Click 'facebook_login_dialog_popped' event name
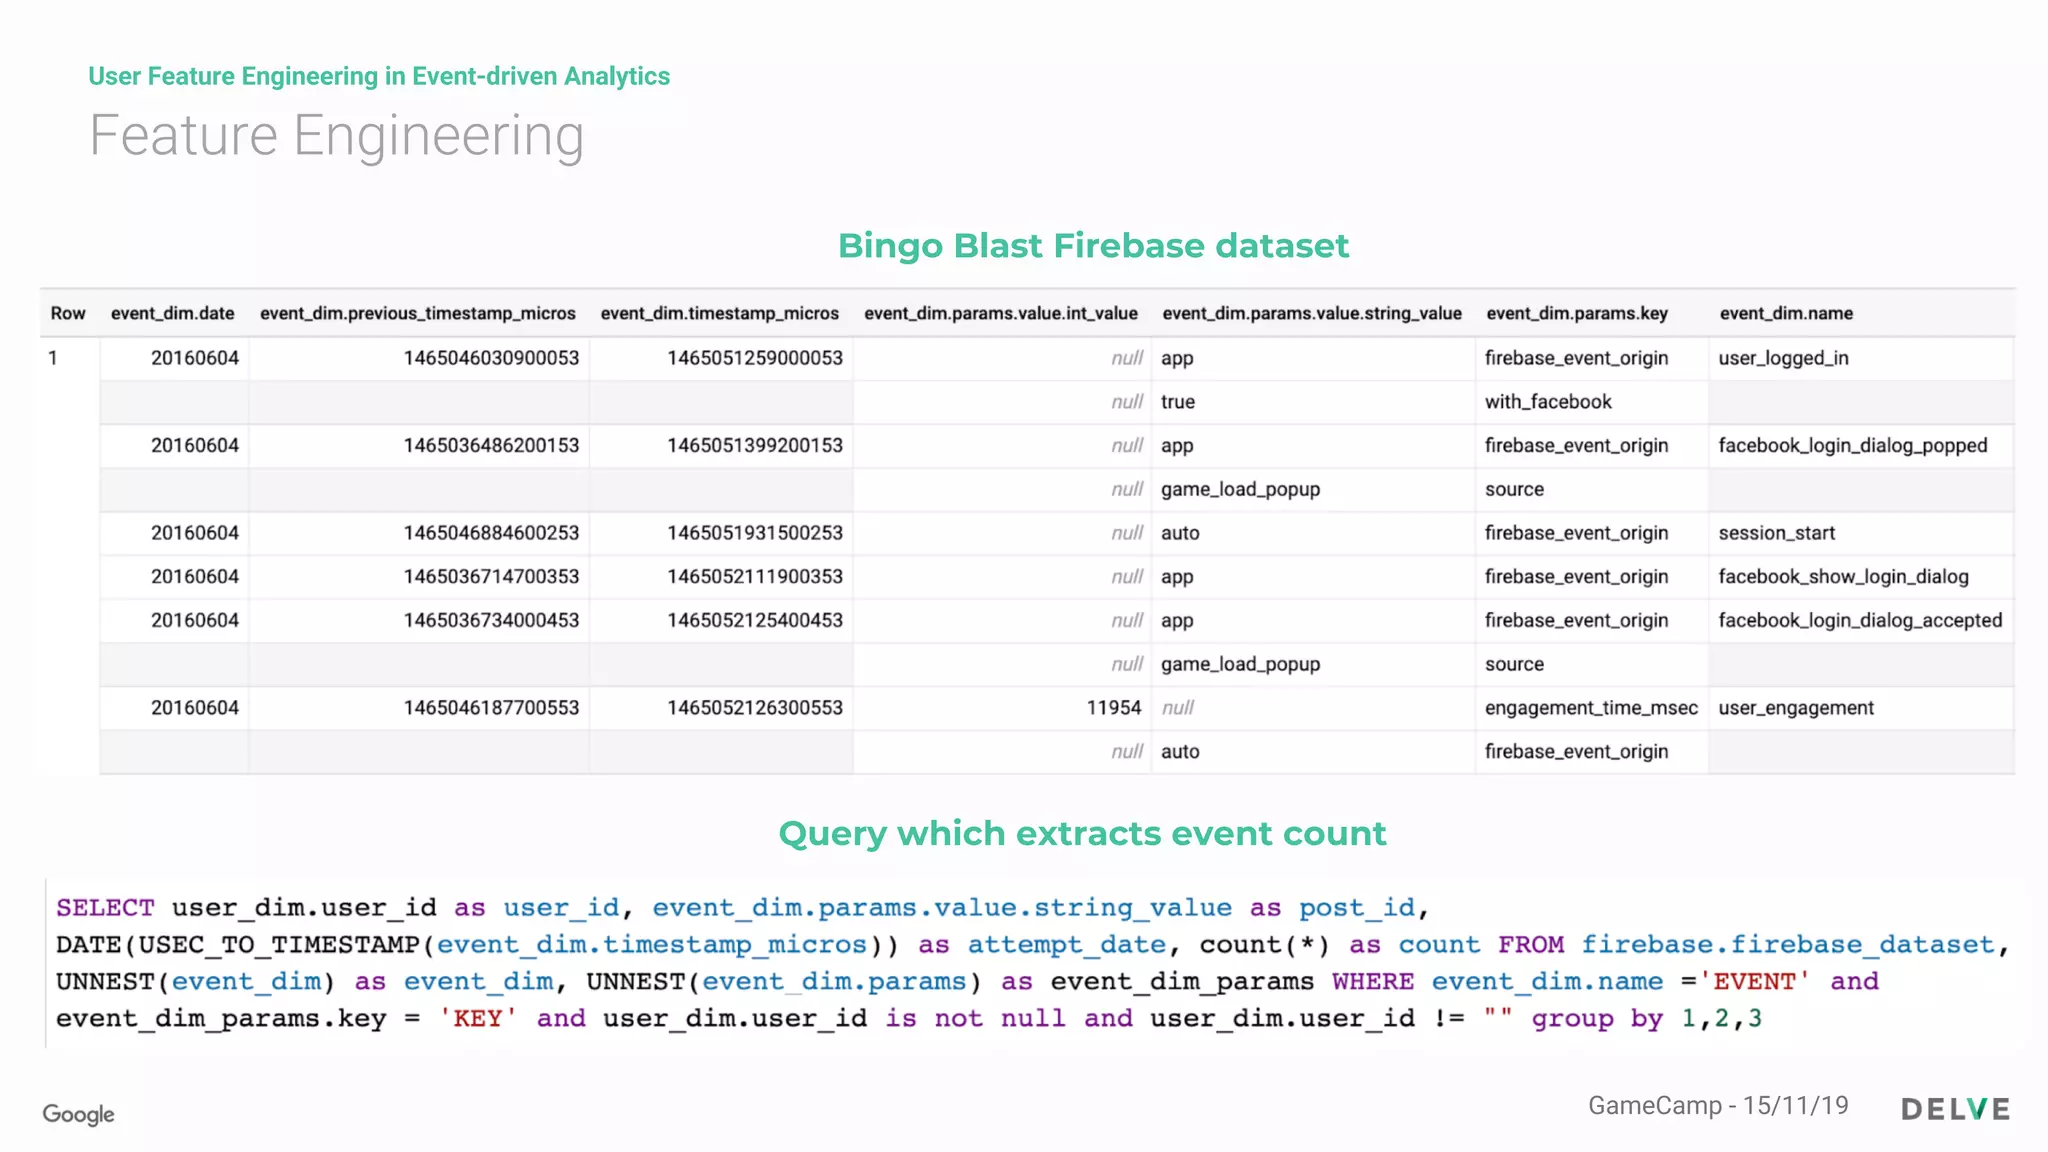The image size is (2048, 1152). (1853, 446)
